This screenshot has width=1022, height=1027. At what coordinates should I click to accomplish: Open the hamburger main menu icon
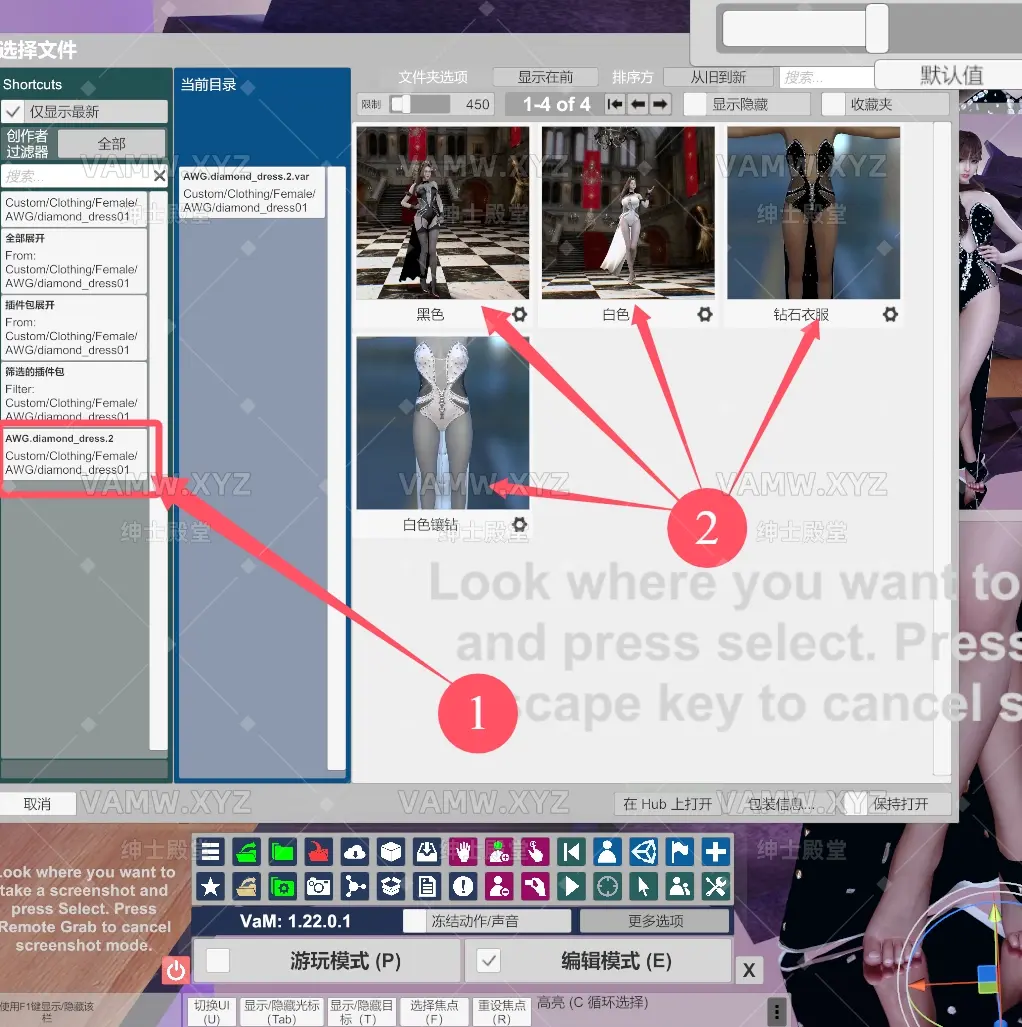pos(210,852)
